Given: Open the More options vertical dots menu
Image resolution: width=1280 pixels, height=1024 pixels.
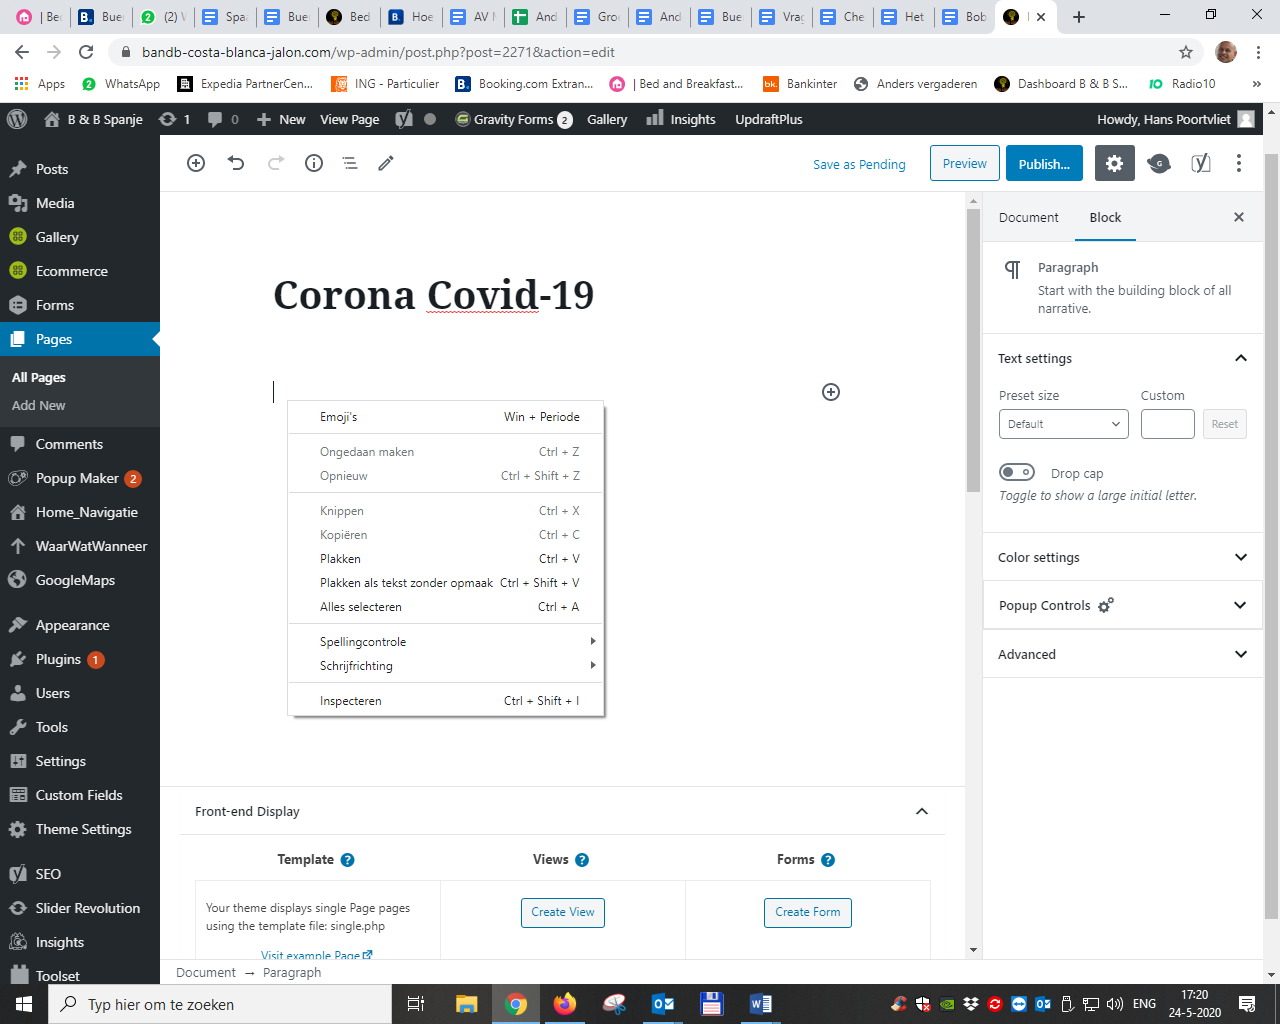Looking at the screenshot, I should 1238,163.
